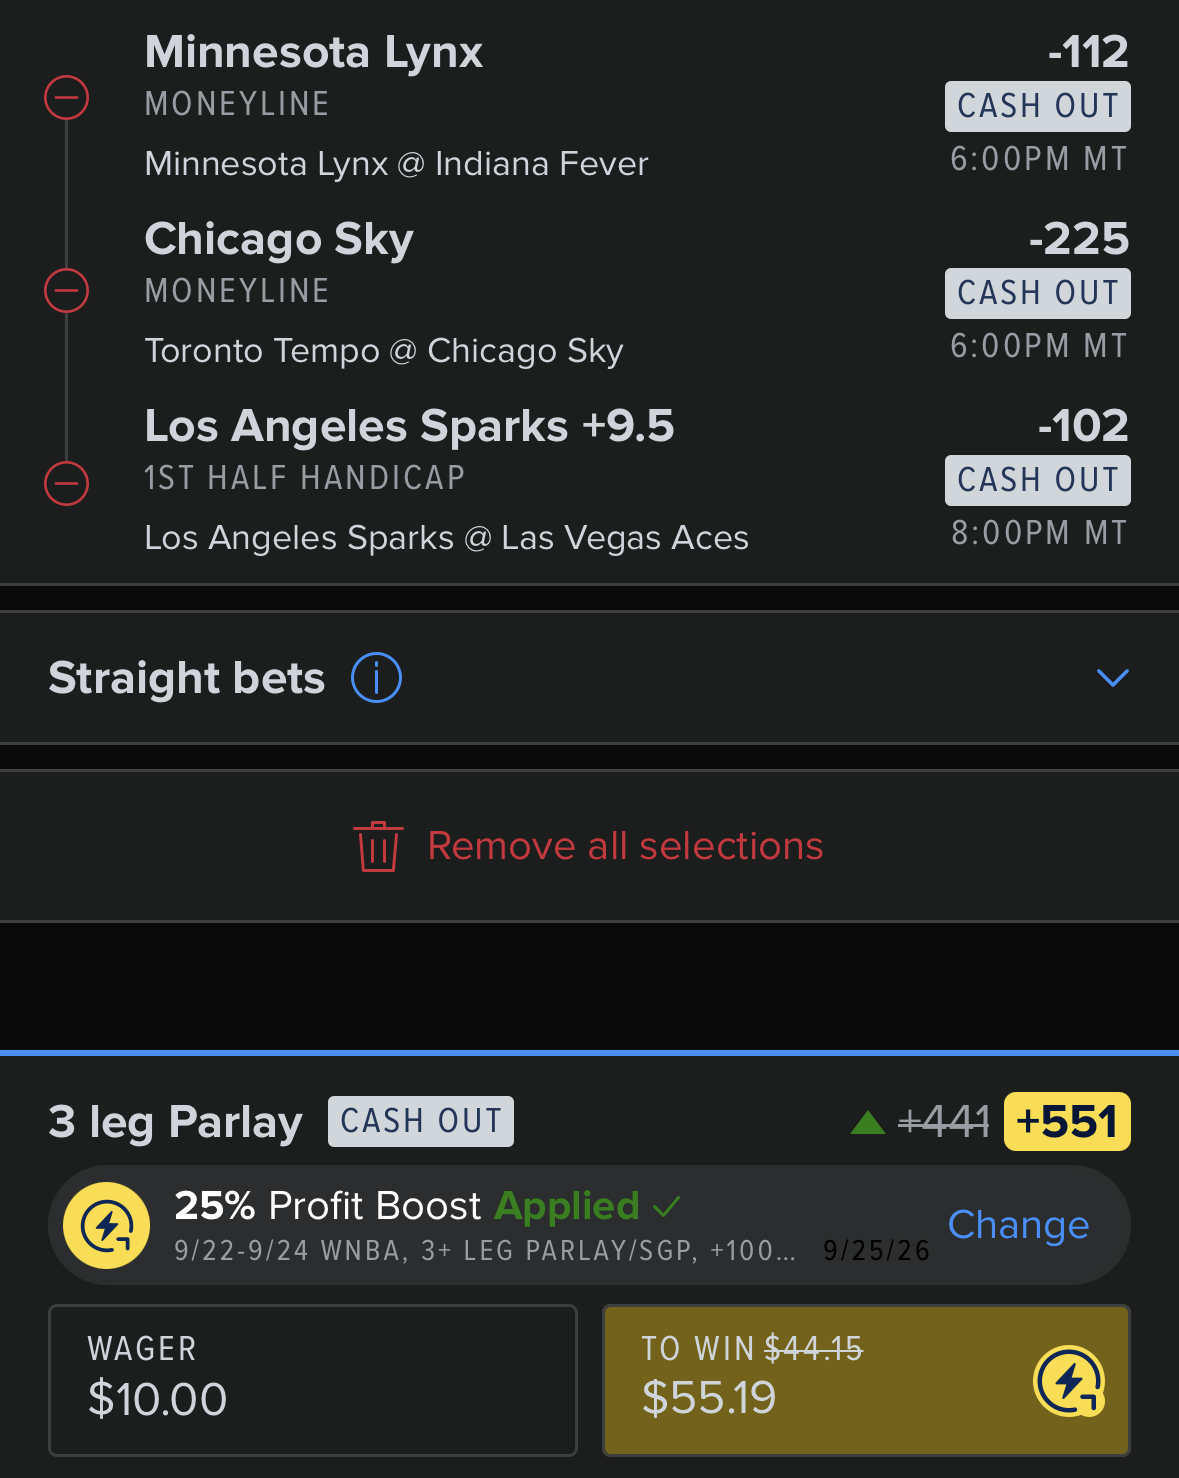
Task: Remove the Minnesota Lynx moneyline selection
Action: click(x=67, y=98)
